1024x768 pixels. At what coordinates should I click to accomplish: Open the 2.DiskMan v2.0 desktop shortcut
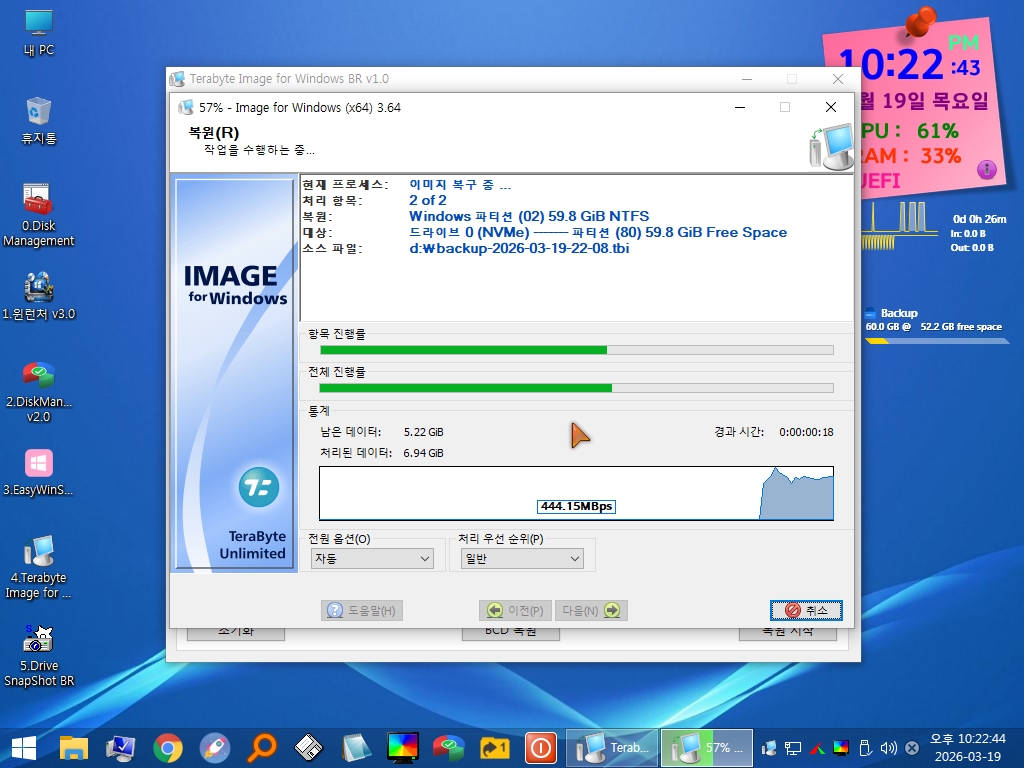39,392
